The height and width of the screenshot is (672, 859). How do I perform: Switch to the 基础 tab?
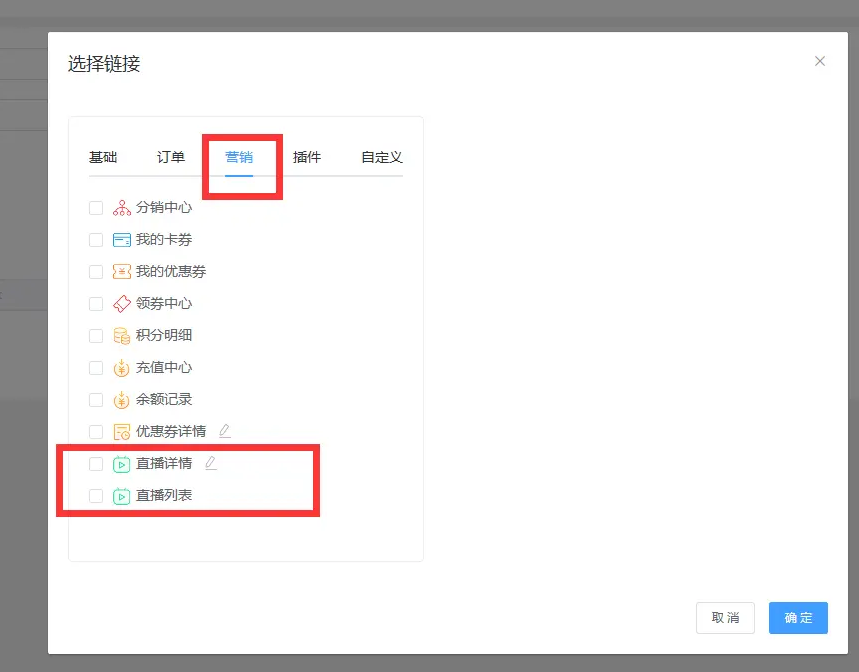(x=103, y=158)
